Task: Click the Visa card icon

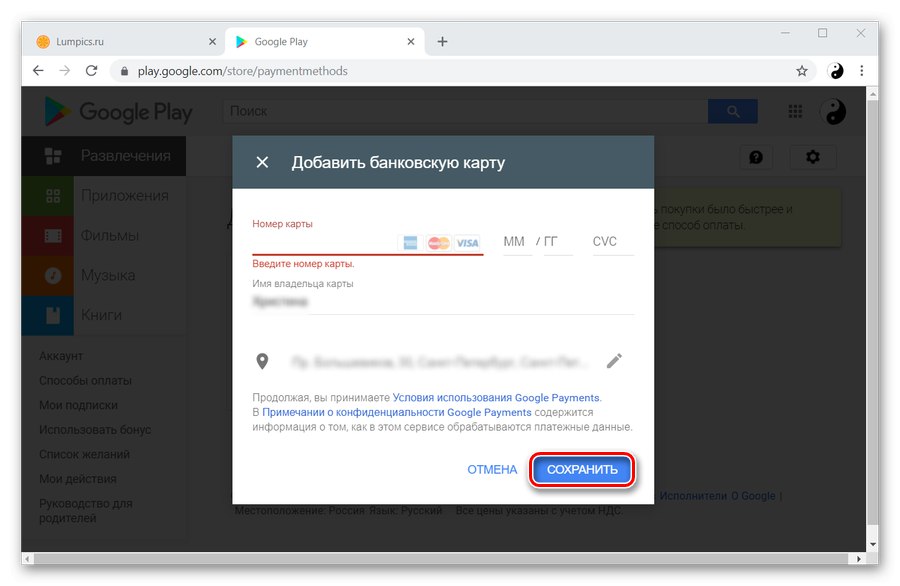Action: point(467,243)
